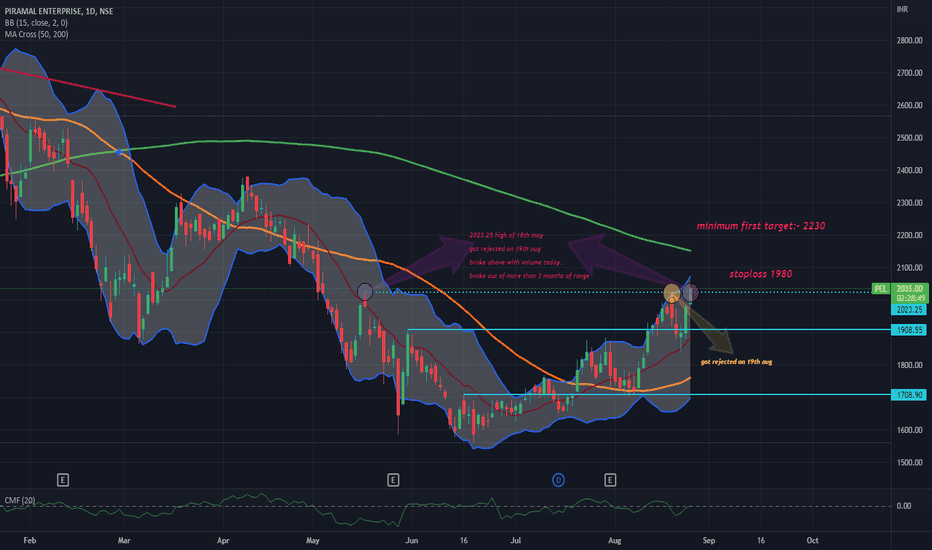Click PIRAMAL ENTERPRISE, 1D, NSE title
The height and width of the screenshot is (550, 932).
[x=59, y=11]
